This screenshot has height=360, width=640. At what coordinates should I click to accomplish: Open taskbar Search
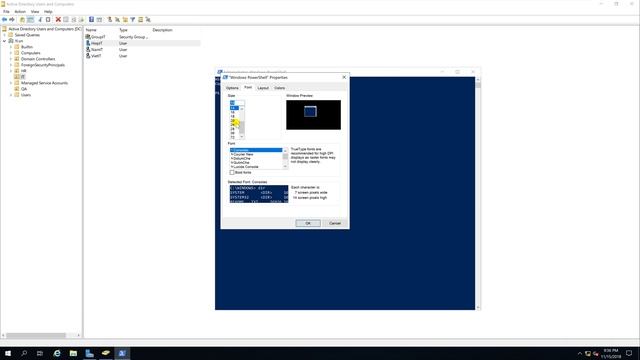(24, 353)
